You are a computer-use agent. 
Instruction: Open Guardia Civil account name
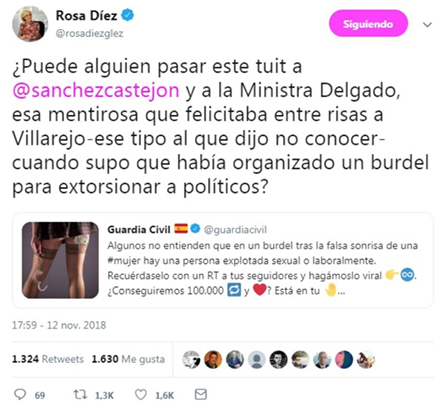[x=139, y=229]
